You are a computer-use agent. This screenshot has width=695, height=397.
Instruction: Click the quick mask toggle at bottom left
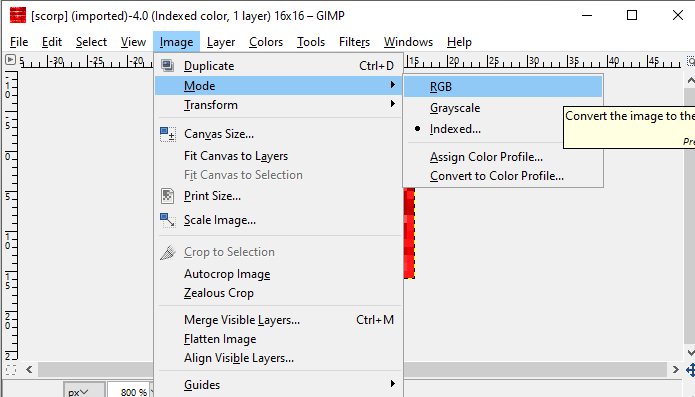11,370
